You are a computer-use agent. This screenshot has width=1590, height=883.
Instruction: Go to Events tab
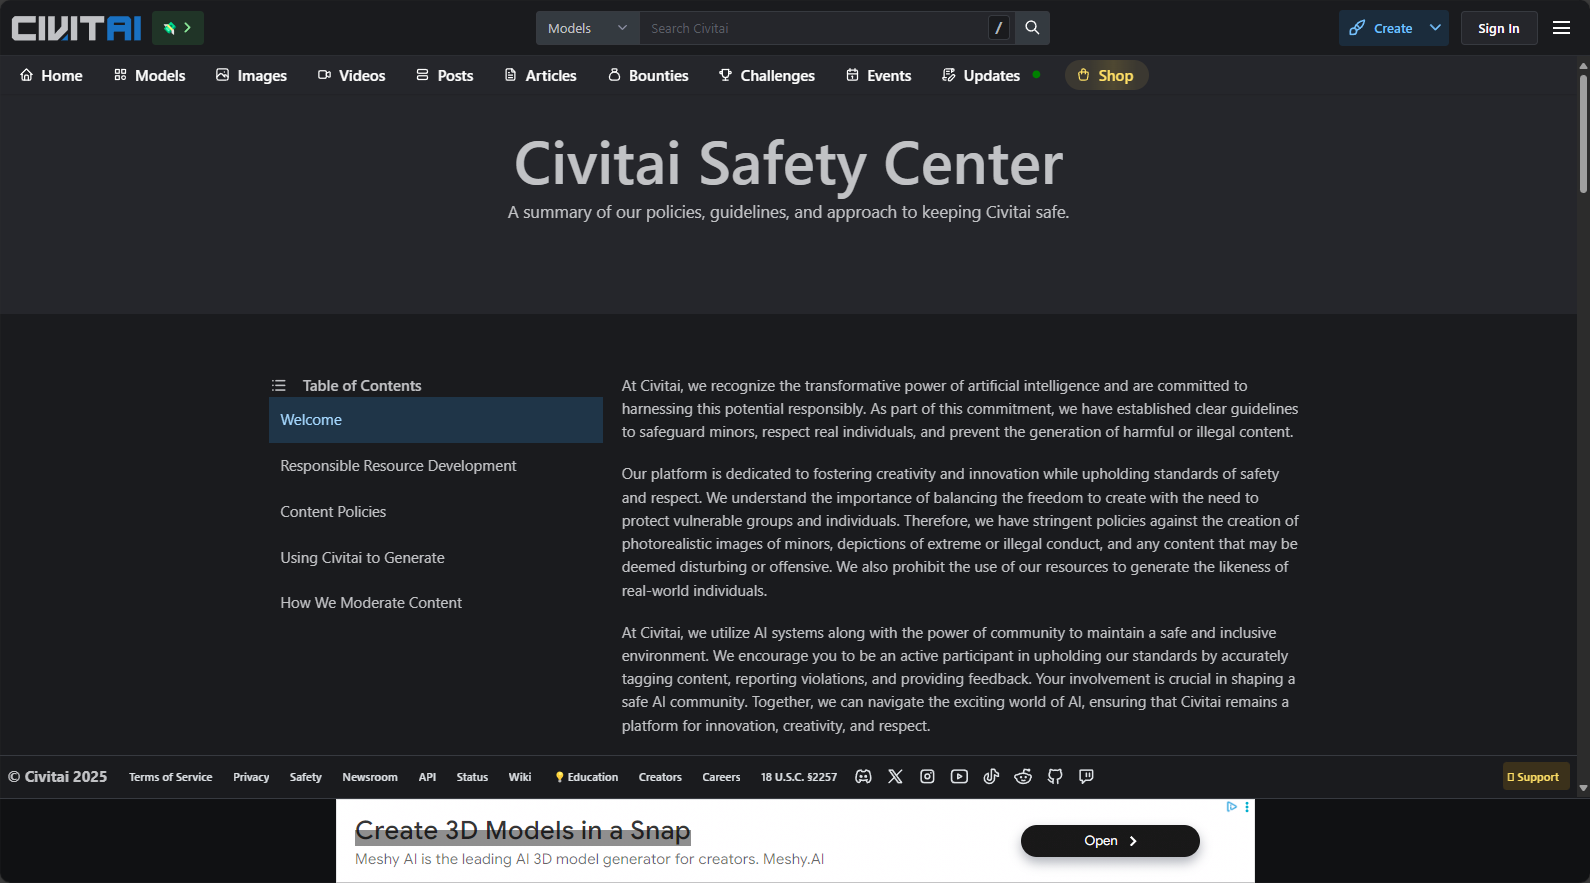(879, 76)
